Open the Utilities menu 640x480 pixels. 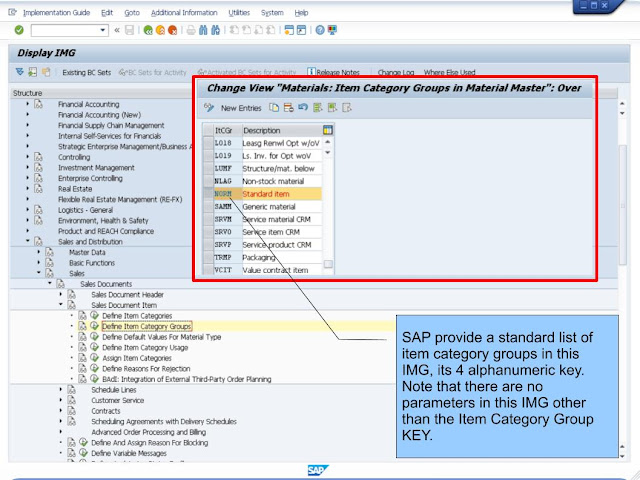tap(239, 13)
